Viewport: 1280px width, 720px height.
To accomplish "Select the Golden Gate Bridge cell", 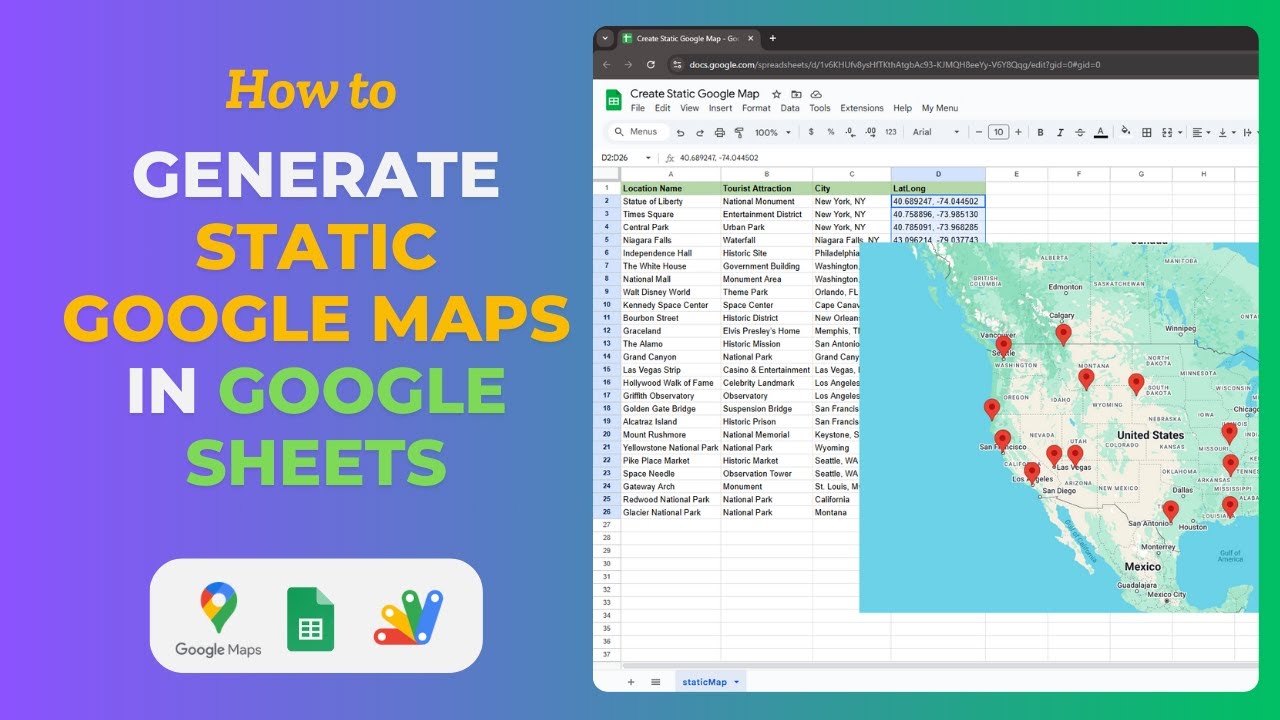I will point(670,409).
